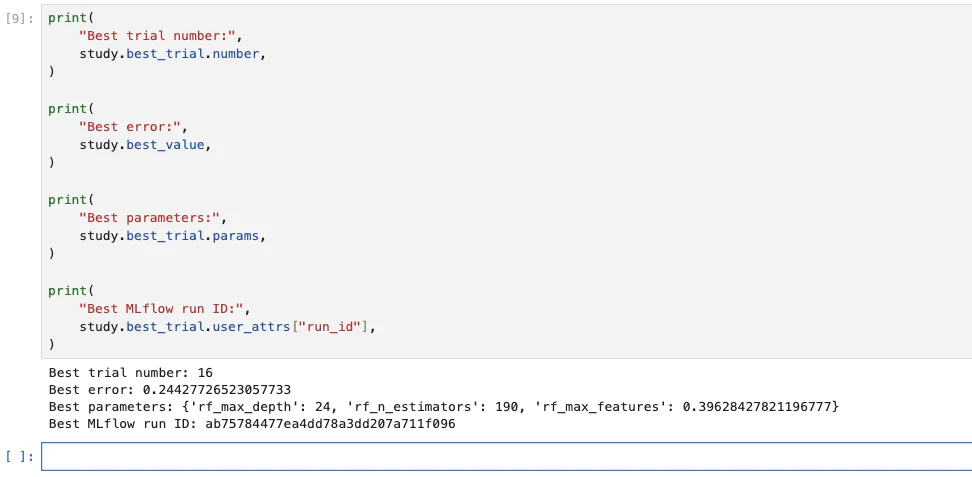Place cursor on "Best error:" string literal
Viewport: 972px width, 477px height.
(x=130, y=127)
